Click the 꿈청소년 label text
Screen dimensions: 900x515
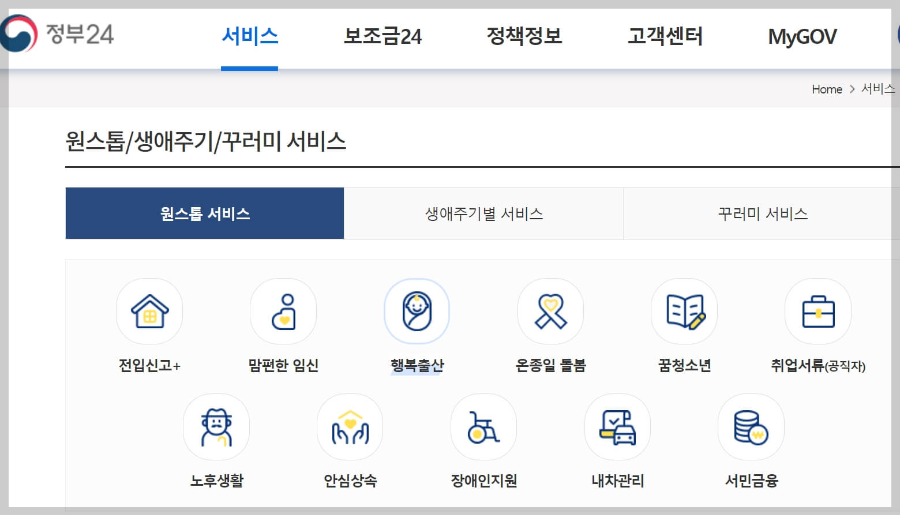[x=684, y=365]
